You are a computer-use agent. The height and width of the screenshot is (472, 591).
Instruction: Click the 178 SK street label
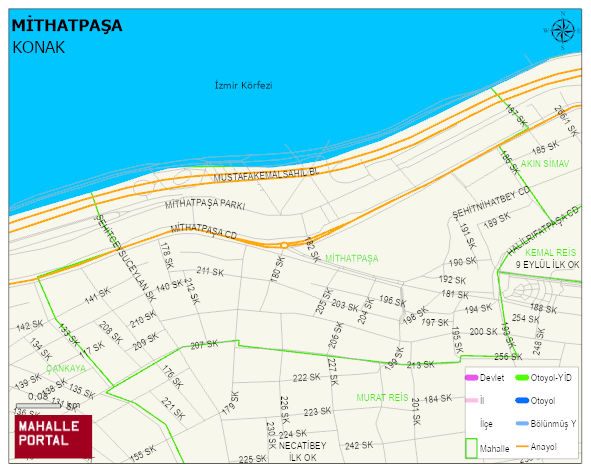167,255
